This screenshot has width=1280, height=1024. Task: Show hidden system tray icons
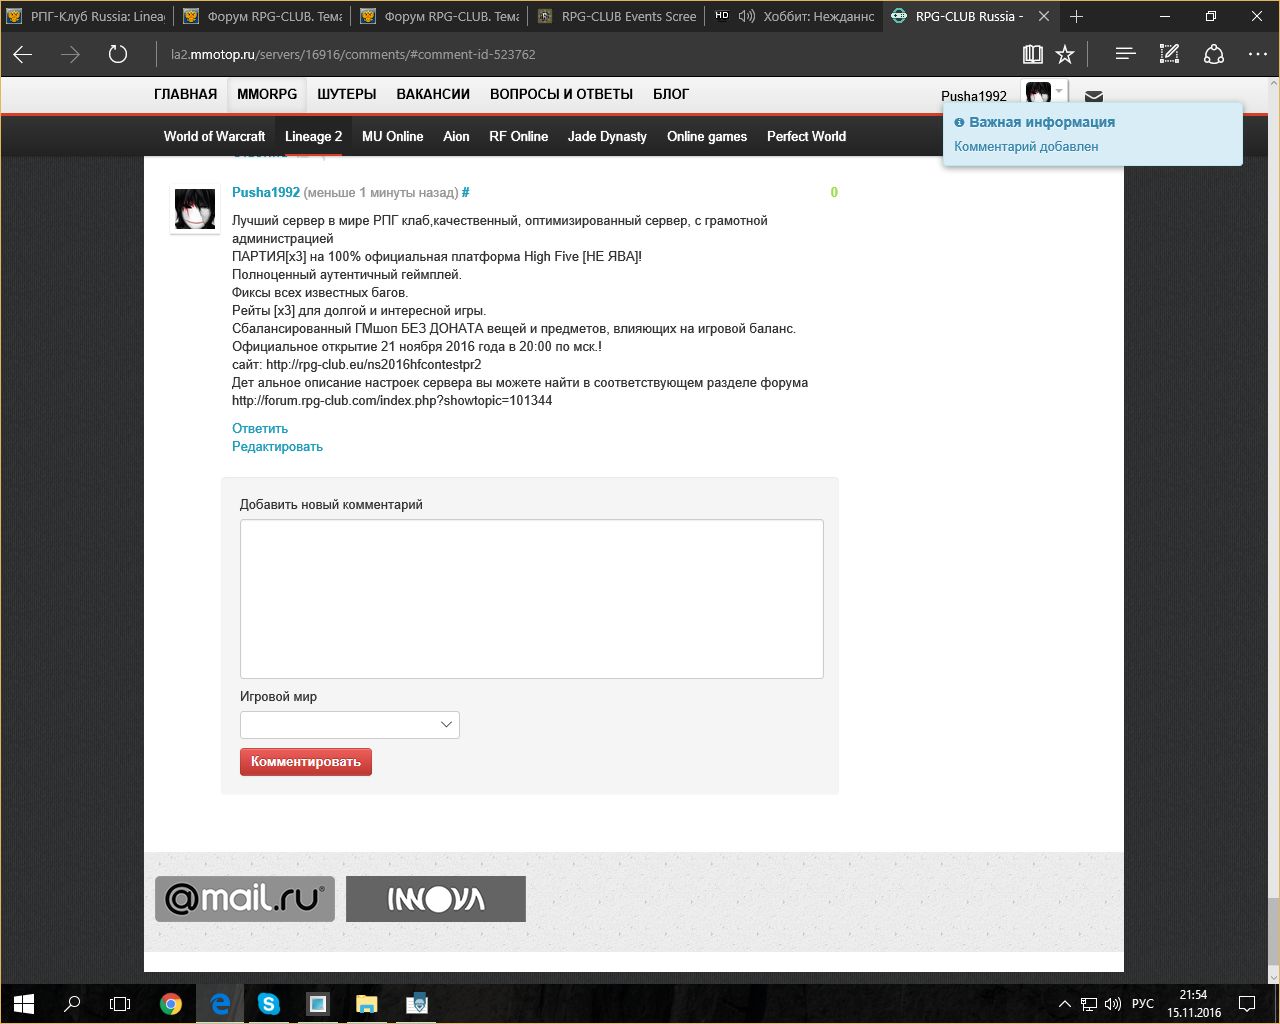(1064, 1004)
